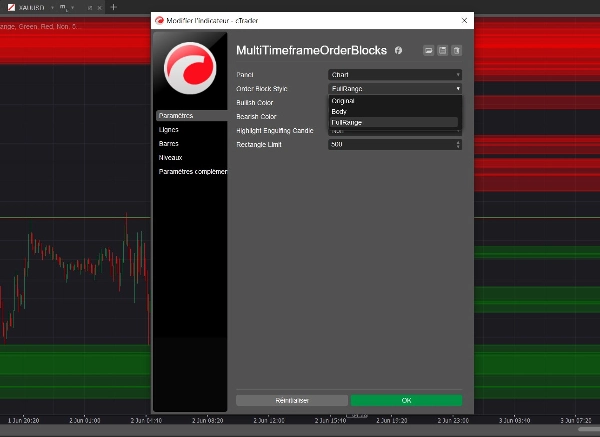
Task: Increase Rectangle Limit with up stepper arrow
Action: [458, 142]
